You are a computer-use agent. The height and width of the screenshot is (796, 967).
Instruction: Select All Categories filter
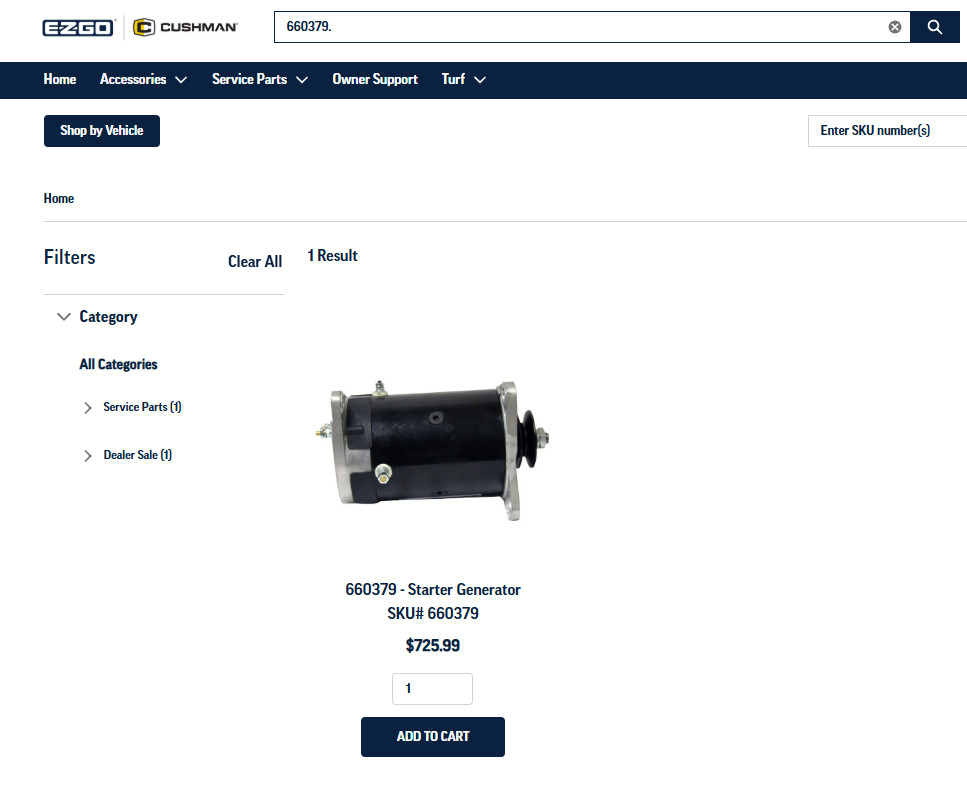pos(118,365)
